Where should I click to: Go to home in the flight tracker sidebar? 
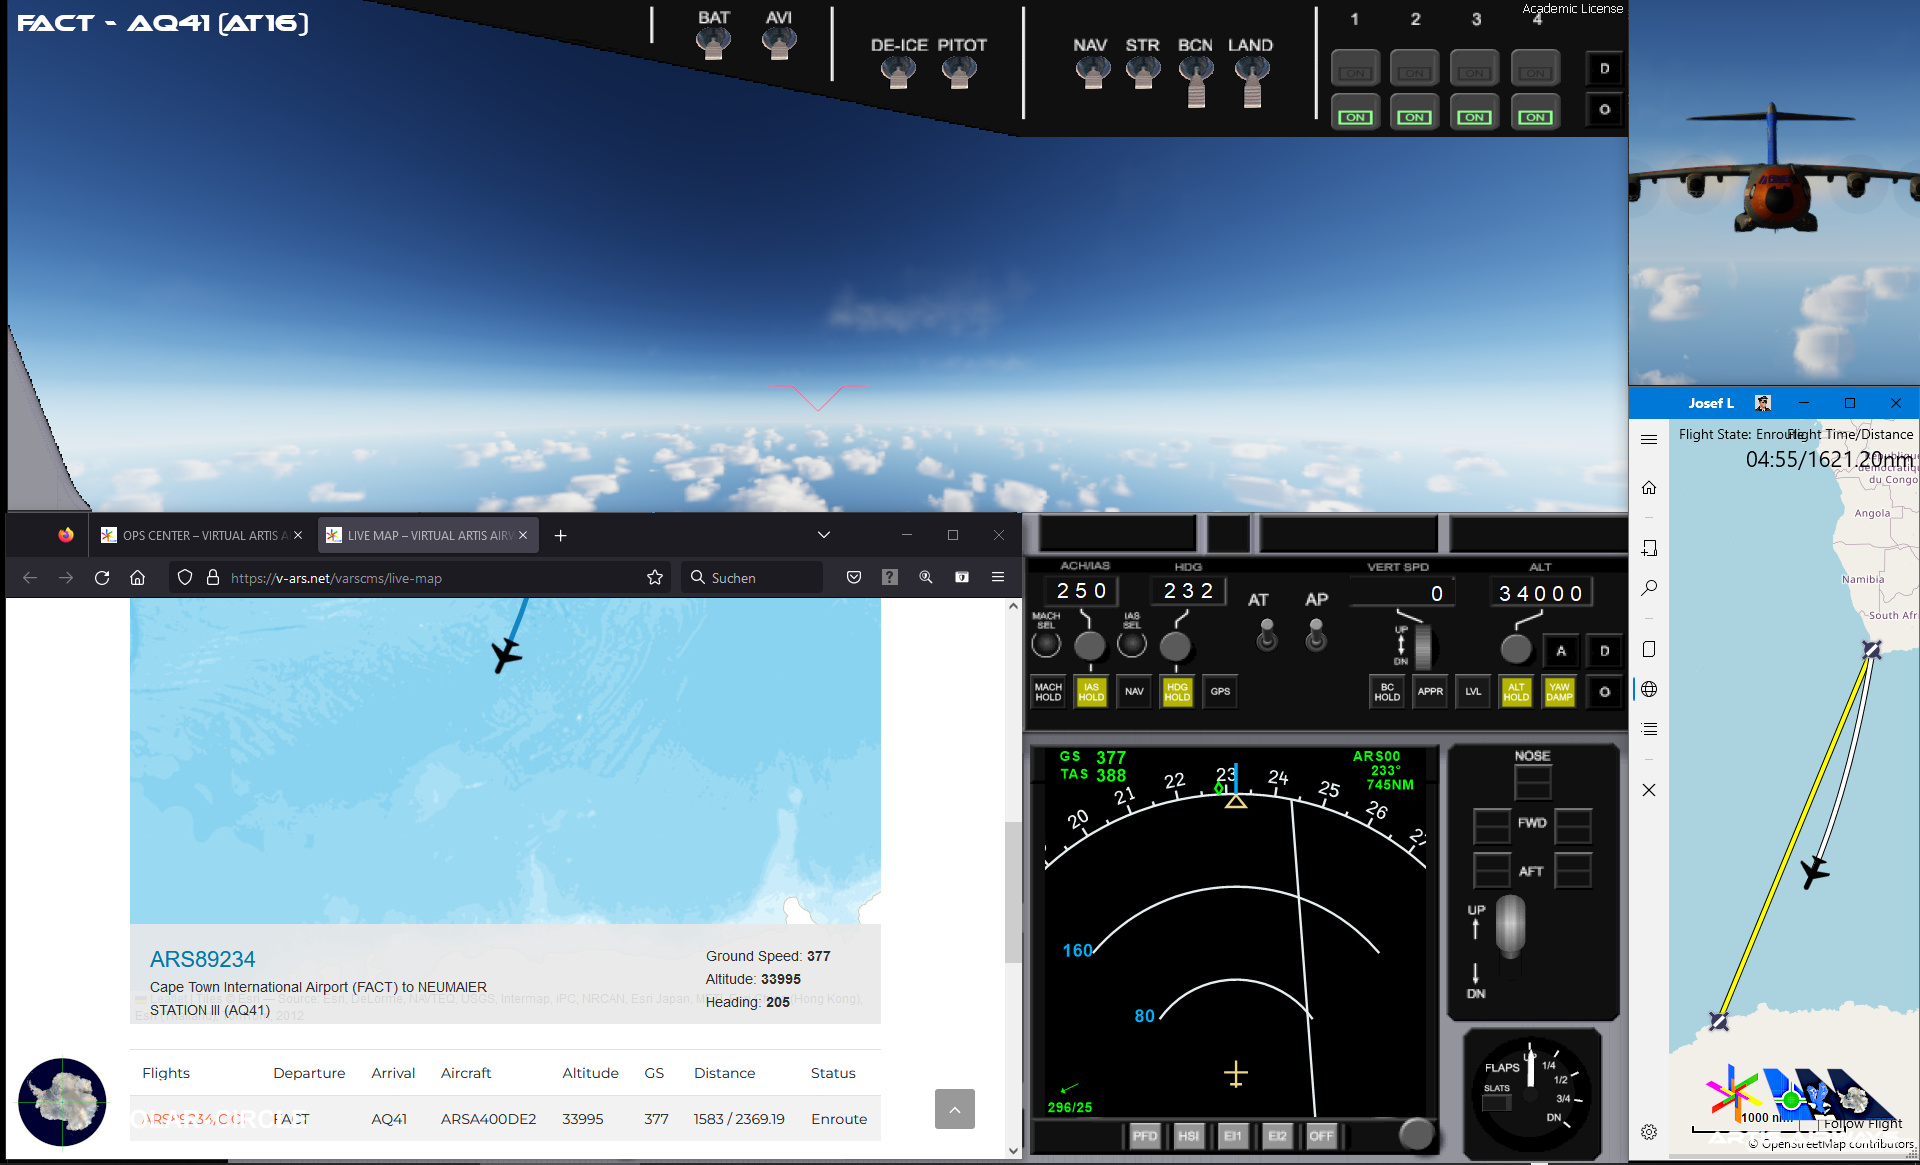pyautogui.click(x=1649, y=488)
